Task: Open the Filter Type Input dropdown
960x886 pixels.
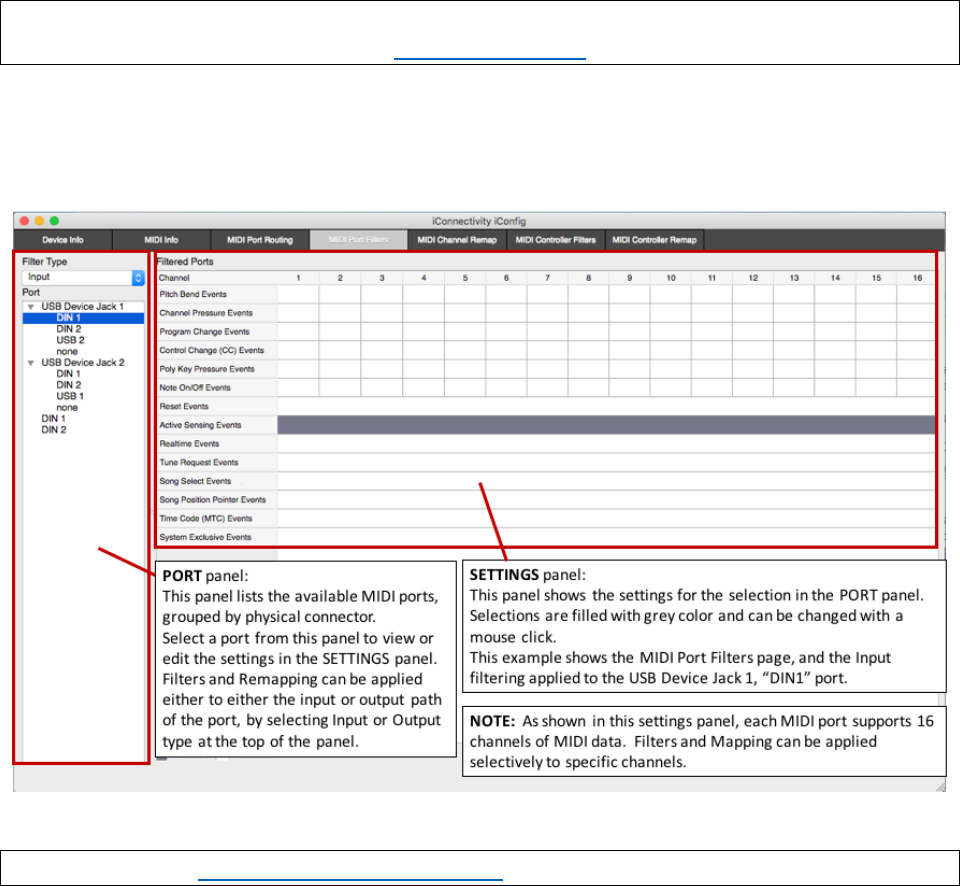Action: (84, 277)
